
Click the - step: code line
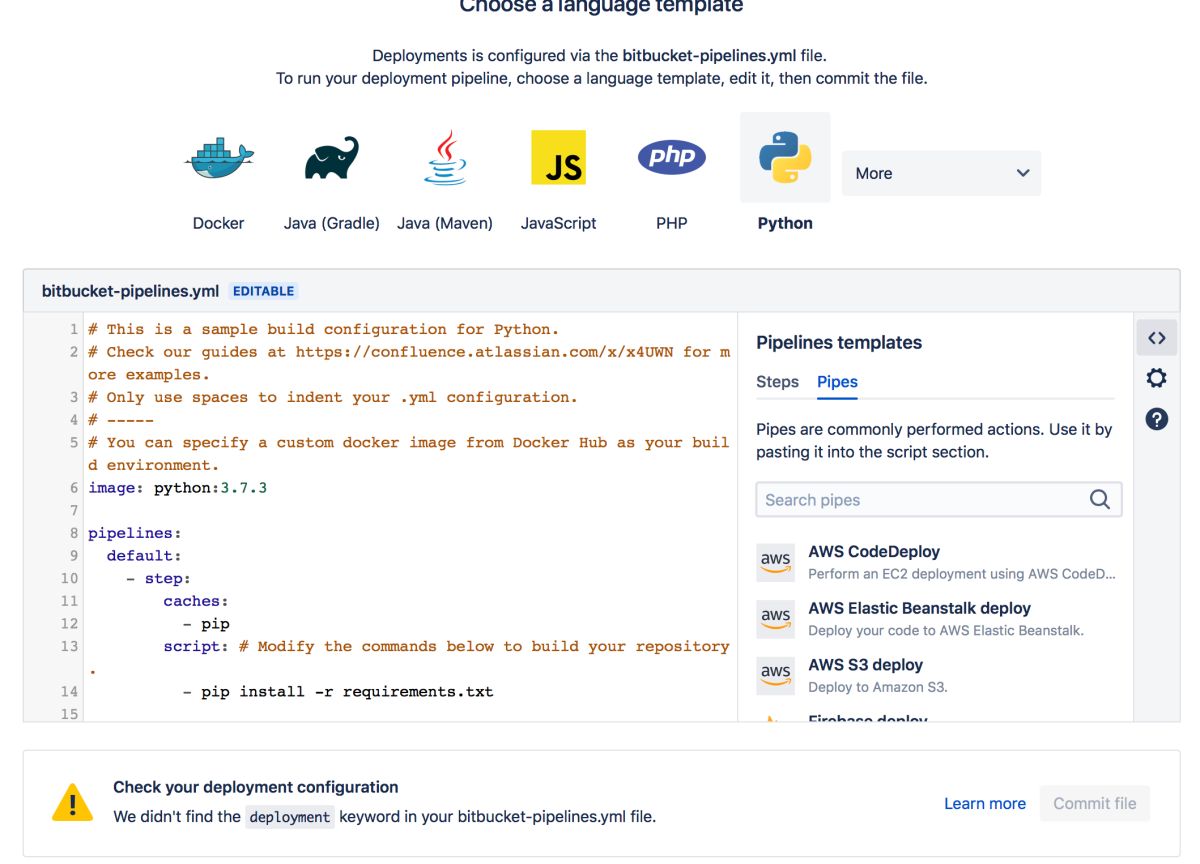158,578
